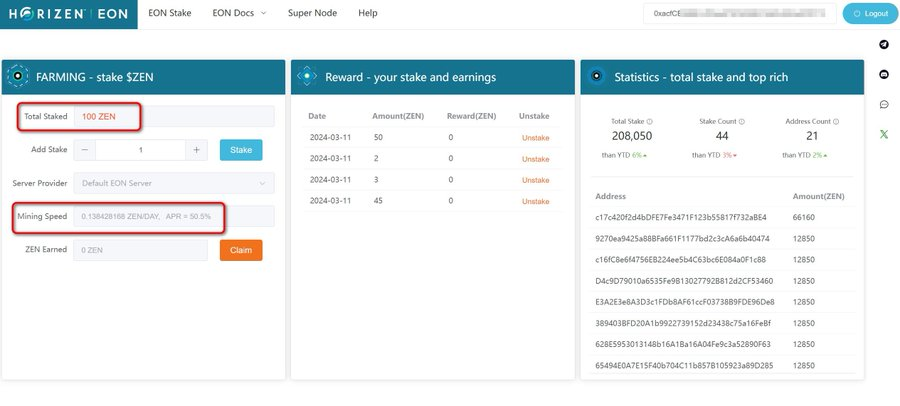Select address 9270ea9425a88Bfa661F1177bd2c3cA6a6b40474
Viewport: 900px width, 406px height.
(x=682, y=238)
